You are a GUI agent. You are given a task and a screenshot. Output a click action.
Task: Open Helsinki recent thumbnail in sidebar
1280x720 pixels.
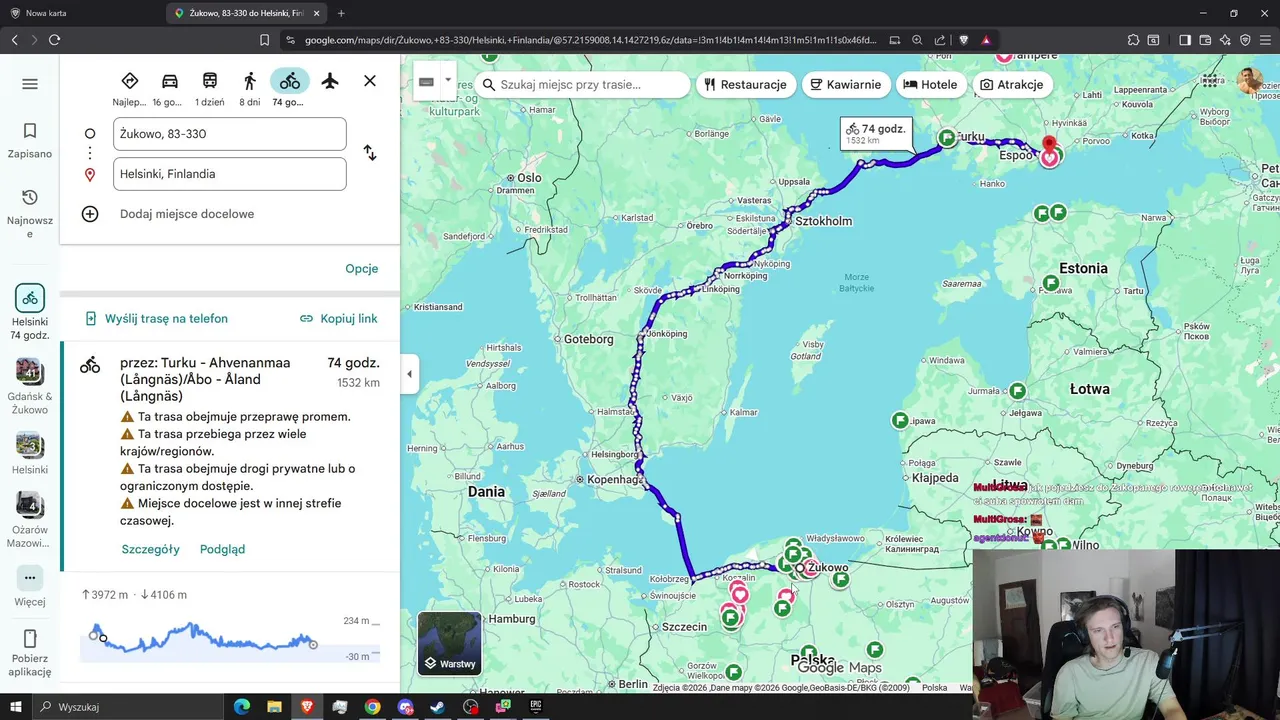(x=30, y=453)
